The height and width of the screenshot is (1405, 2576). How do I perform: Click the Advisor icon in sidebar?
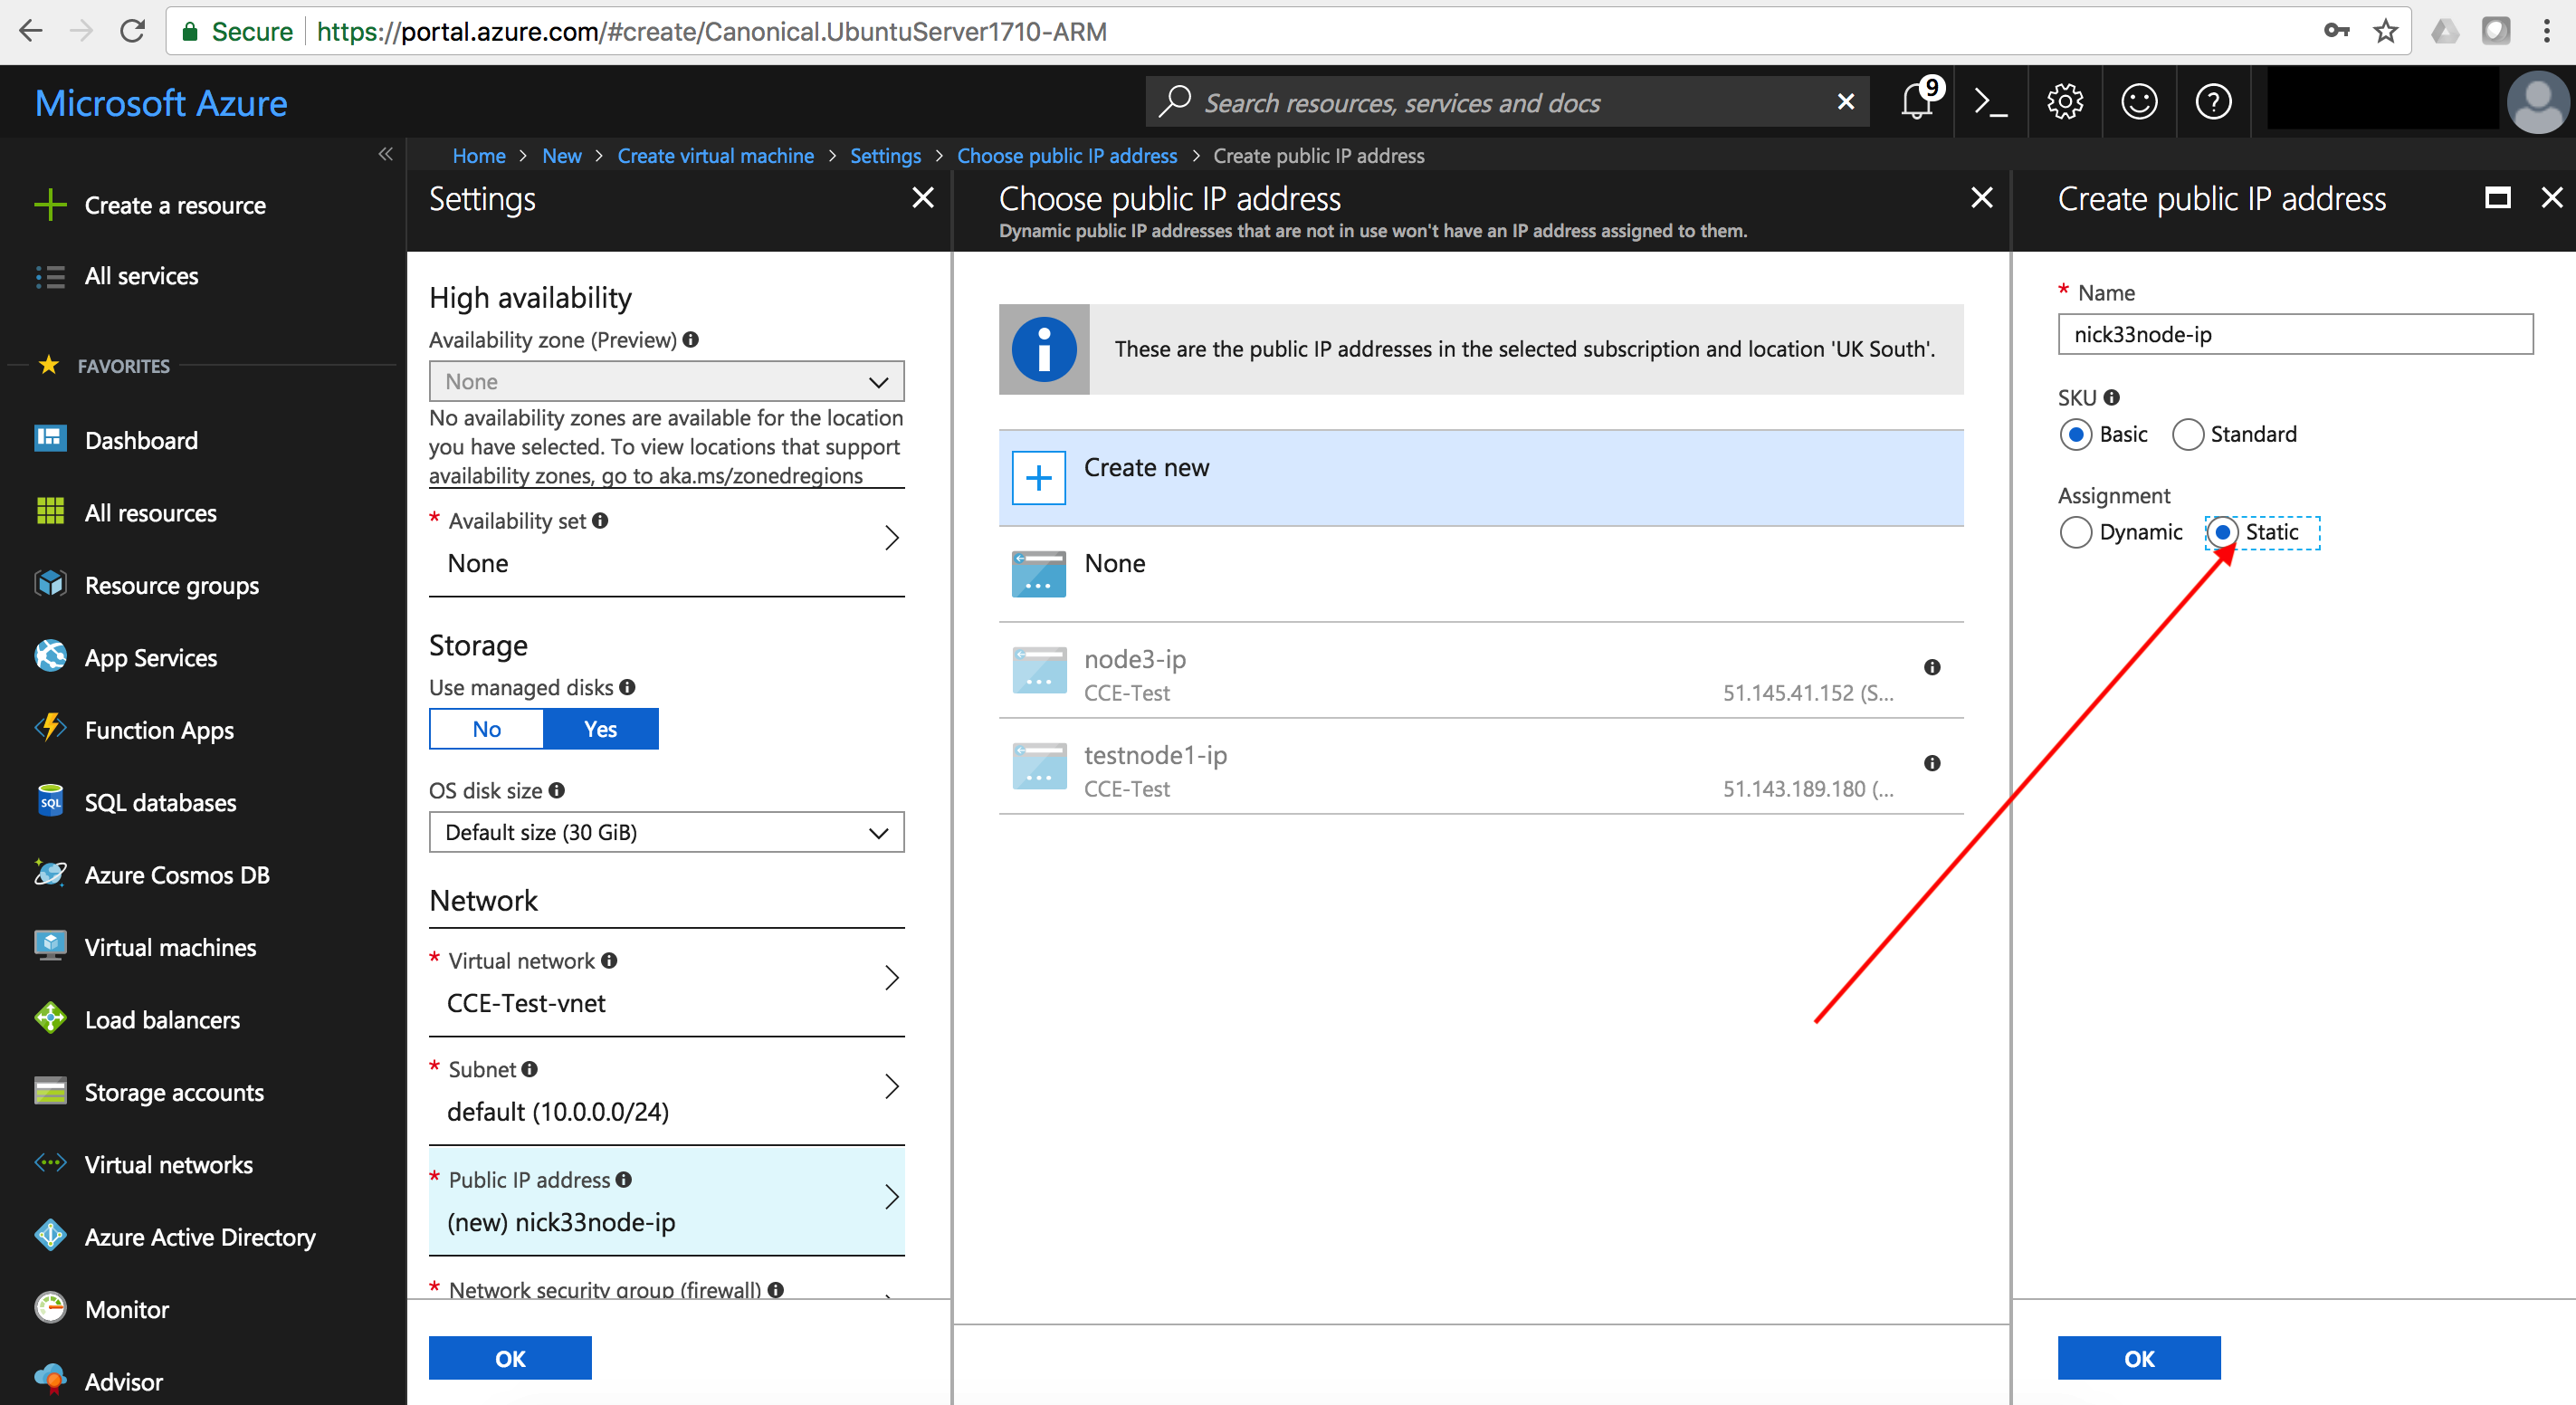tap(50, 1380)
